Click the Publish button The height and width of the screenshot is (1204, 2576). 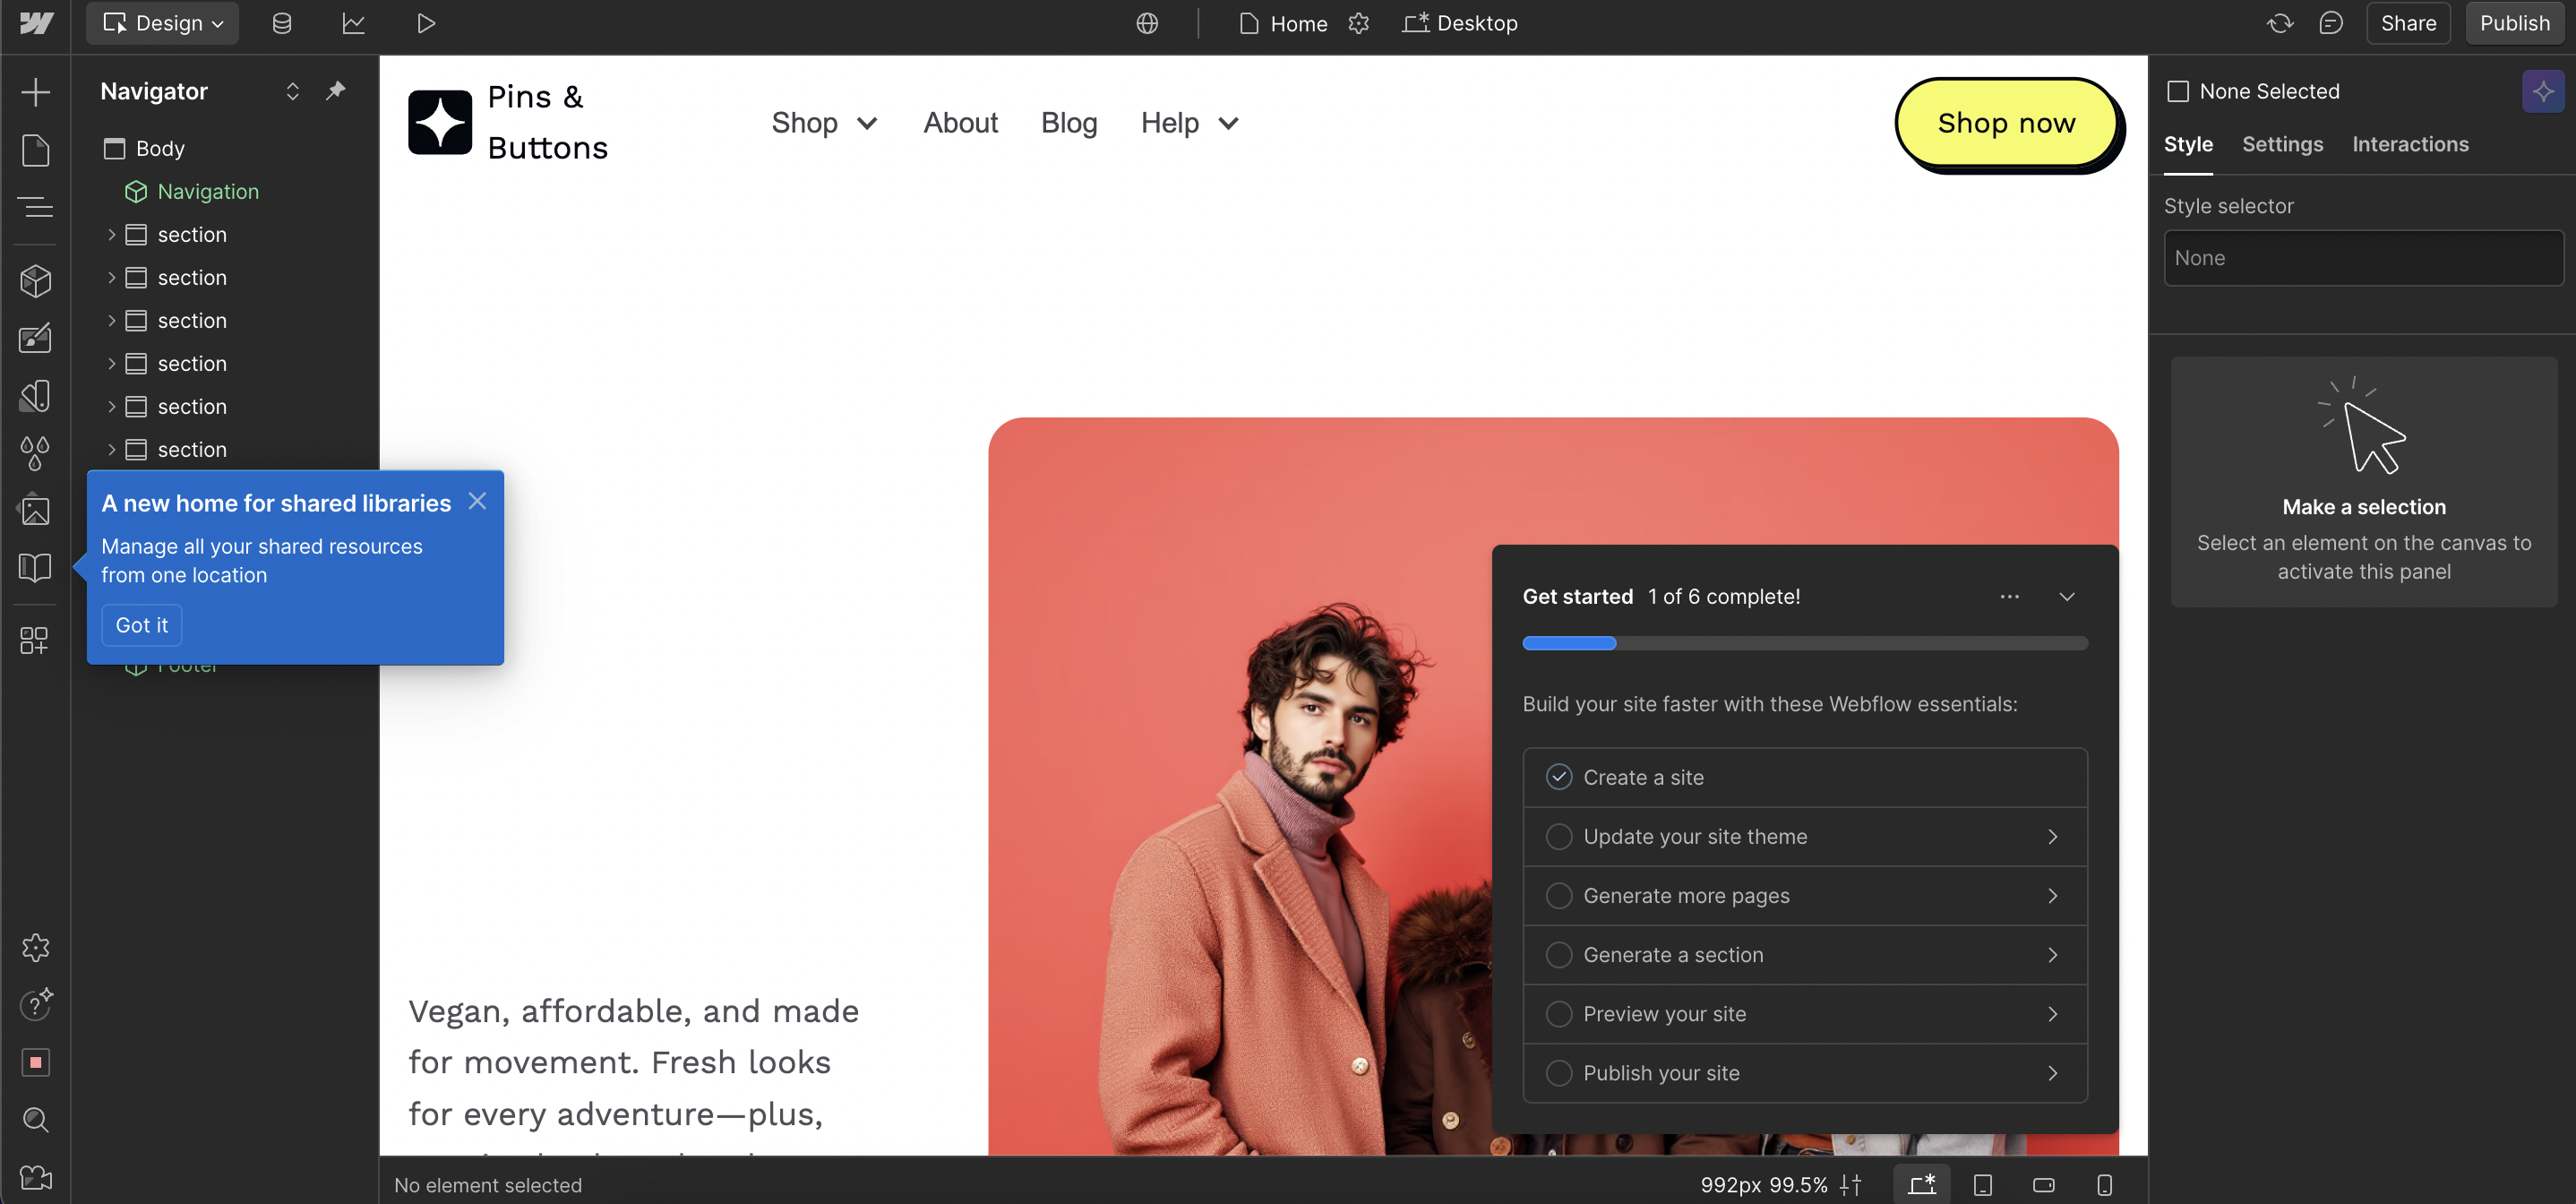click(x=2514, y=23)
